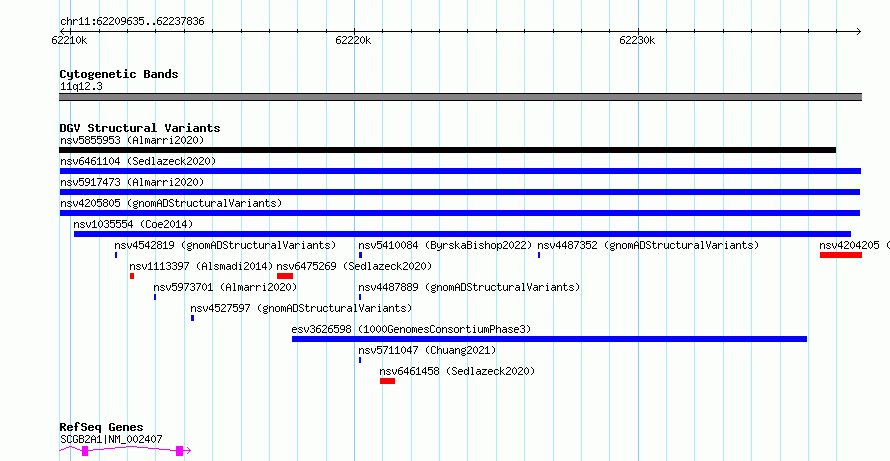The height and width of the screenshot is (461, 890).
Task: Open the nsv4487352 gnomAD variant label
Action: tap(648, 245)
